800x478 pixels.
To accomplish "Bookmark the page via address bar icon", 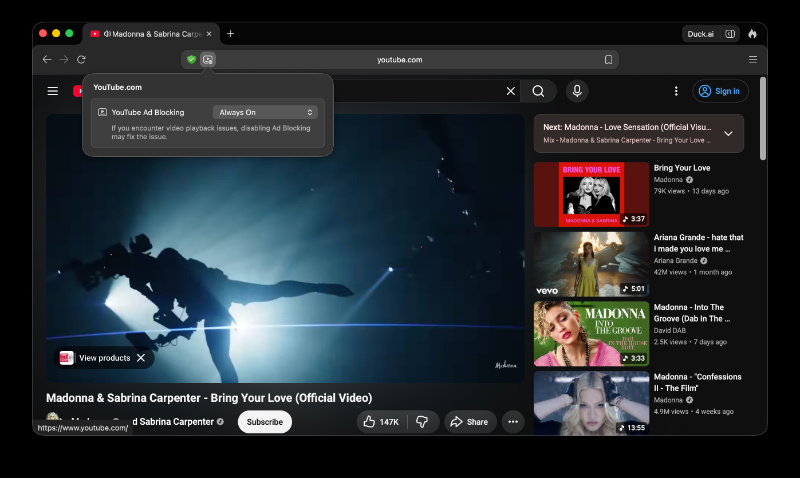I will coord(608,60).
